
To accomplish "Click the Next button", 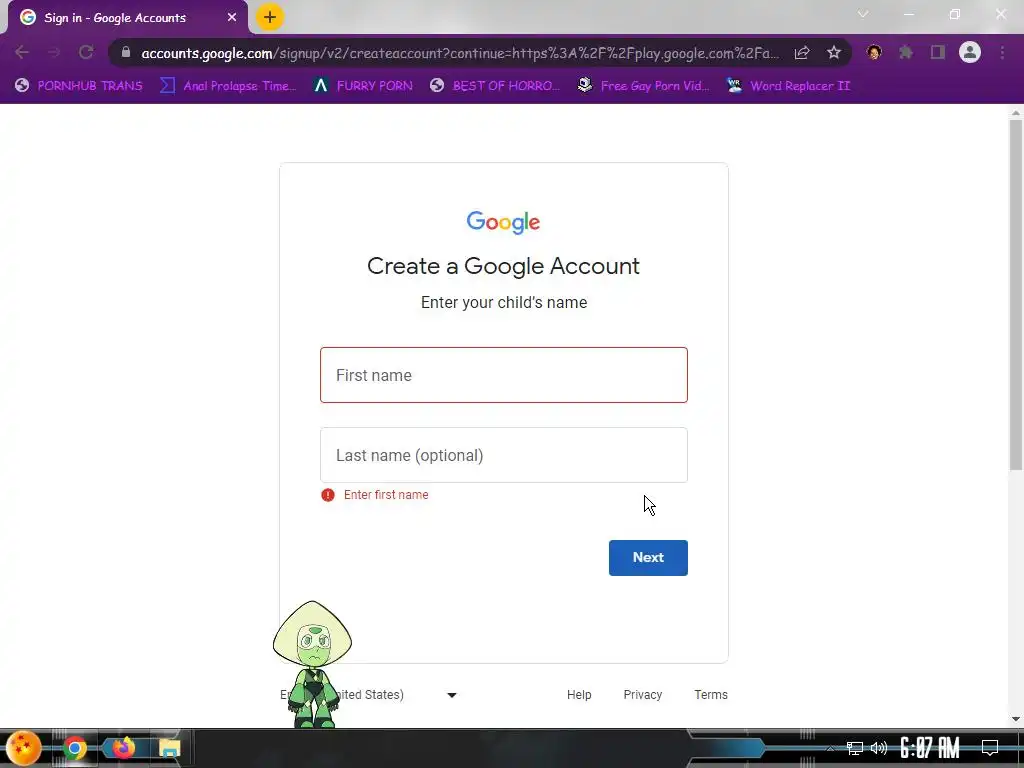I will pos(648,558).
